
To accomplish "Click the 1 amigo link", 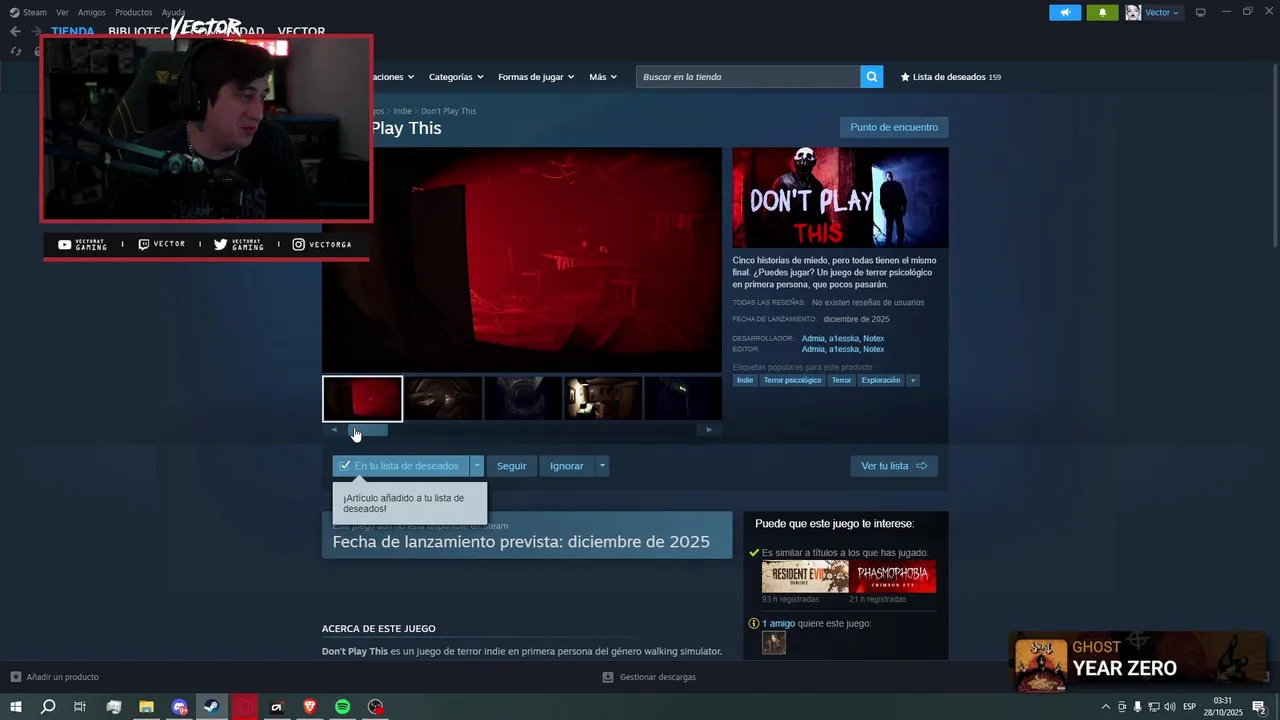I will 778,623.
